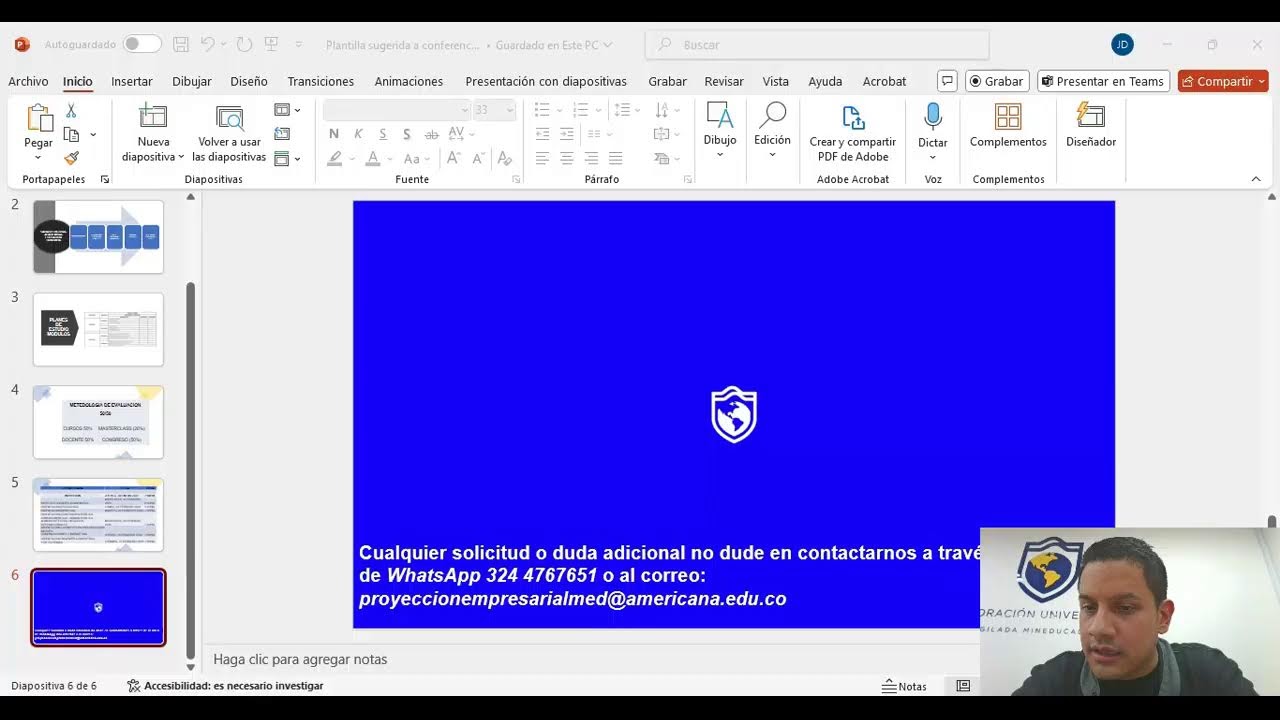Open the Edición search tools
The width and height of the screenshot is (1280, 720).
[772, 128]
